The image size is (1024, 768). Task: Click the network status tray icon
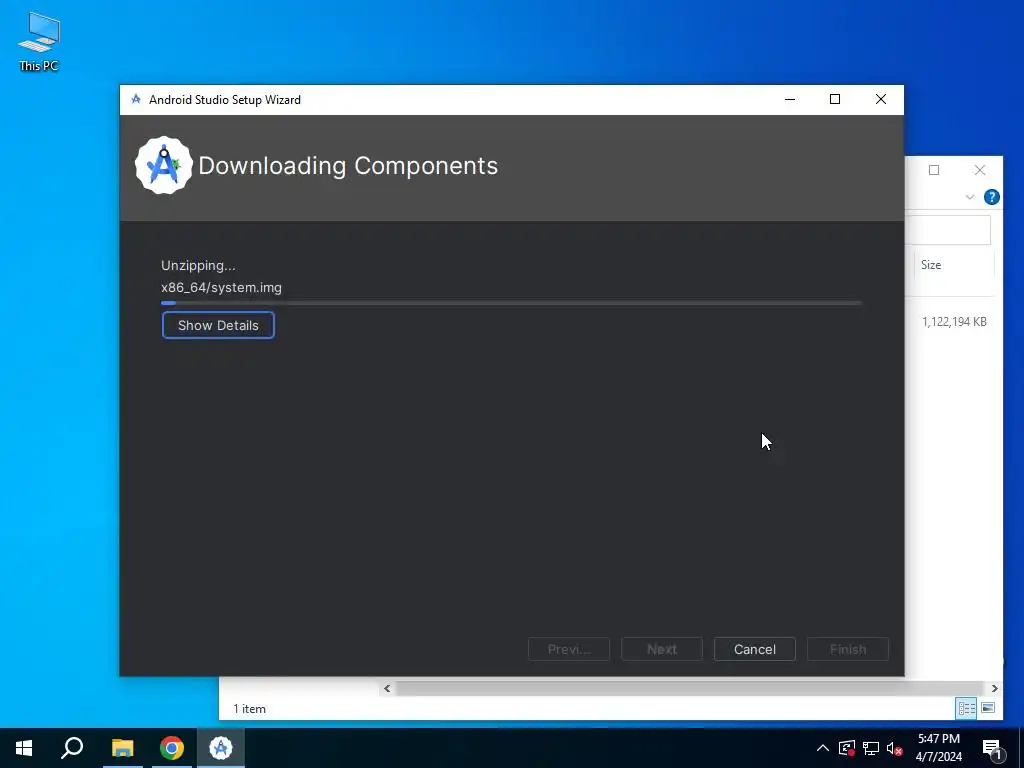coord(871,748)
